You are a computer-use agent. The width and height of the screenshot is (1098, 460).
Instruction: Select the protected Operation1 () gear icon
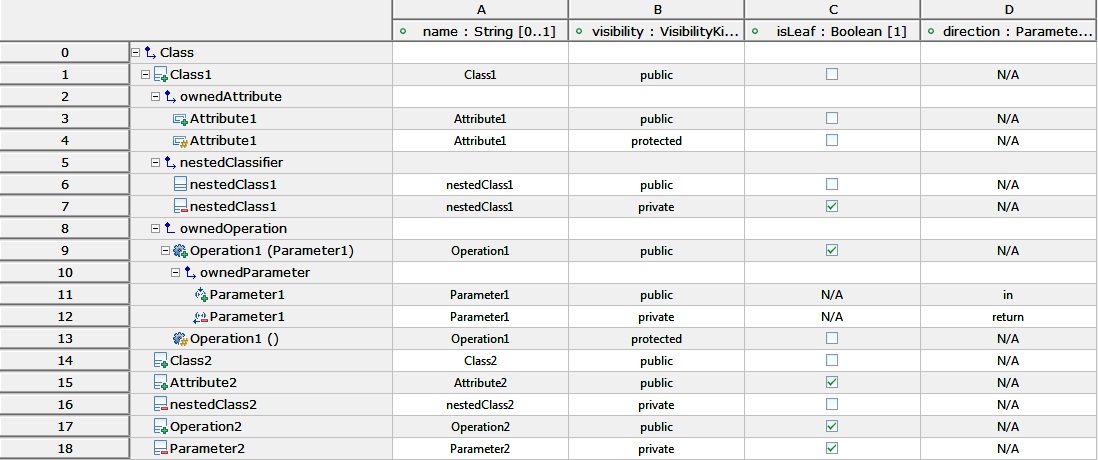coord(180,339)
